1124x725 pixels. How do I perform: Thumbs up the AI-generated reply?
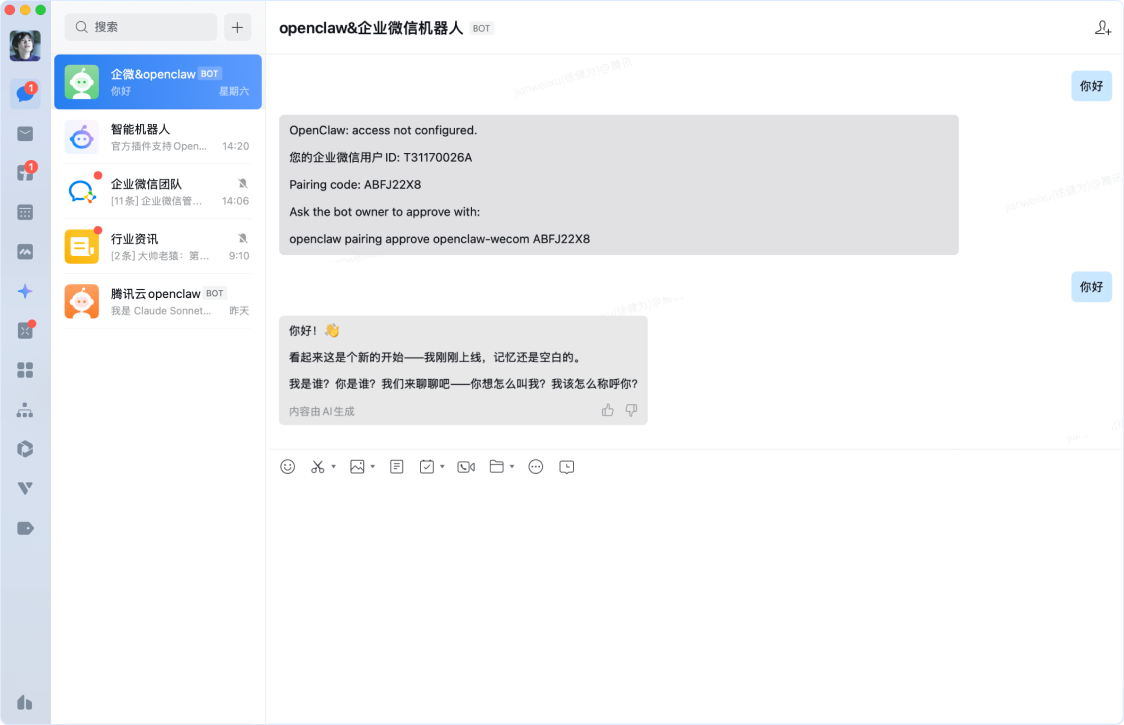coord(608,410)
